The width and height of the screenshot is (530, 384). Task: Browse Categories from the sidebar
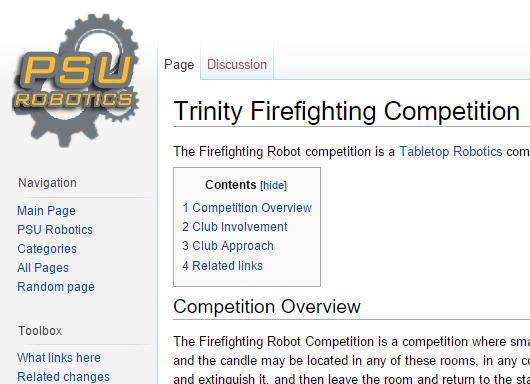[x=47, y=249]
